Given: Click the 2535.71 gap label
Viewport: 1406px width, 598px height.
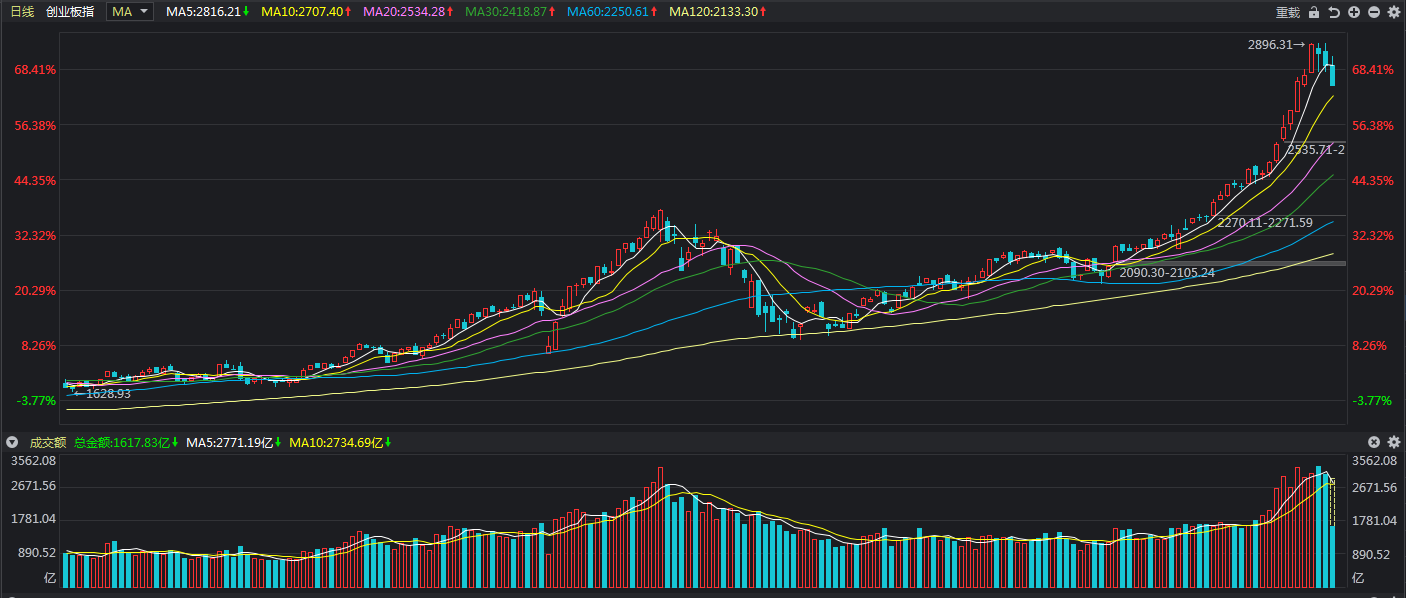Looking at the screenshot, I should tap(1316, 149).
